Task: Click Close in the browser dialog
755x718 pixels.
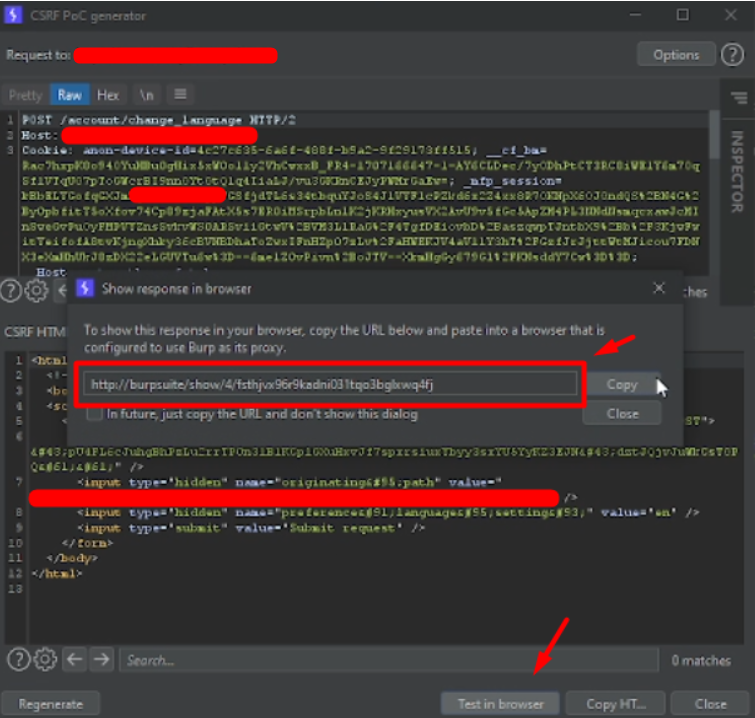Action: [x=622, y=414]
